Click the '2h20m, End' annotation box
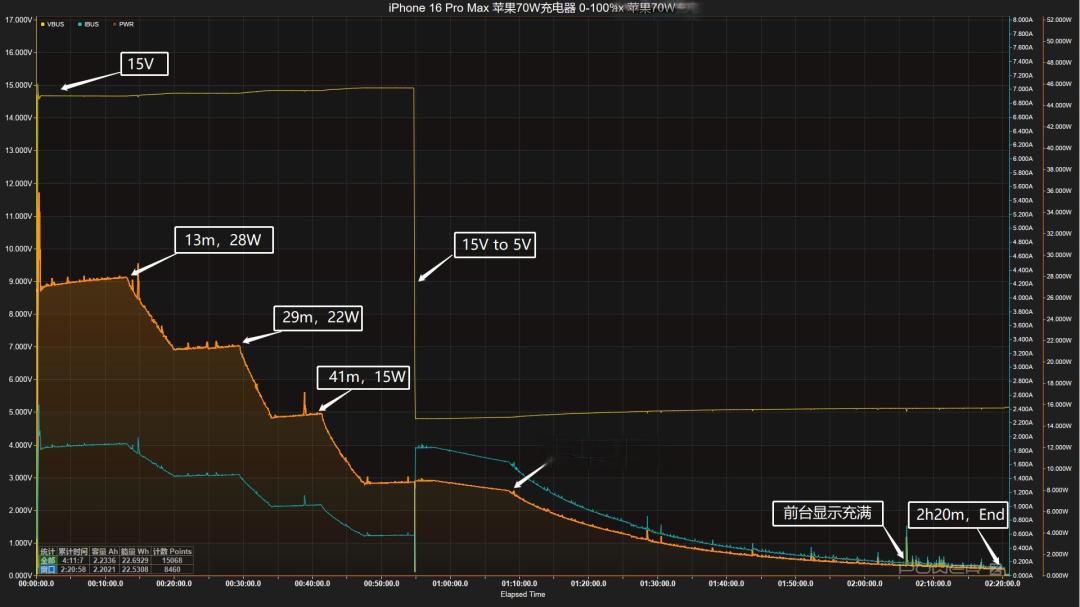1080x607 pixels. [x=958, y=515]
